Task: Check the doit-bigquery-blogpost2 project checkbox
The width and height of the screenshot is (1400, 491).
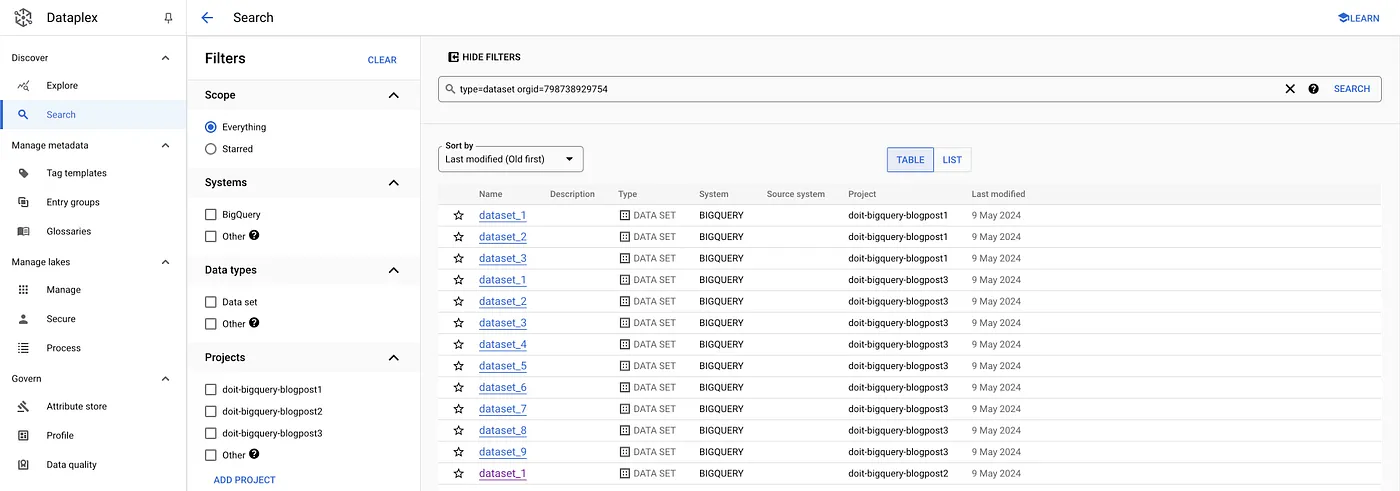Action: (210, 411)
